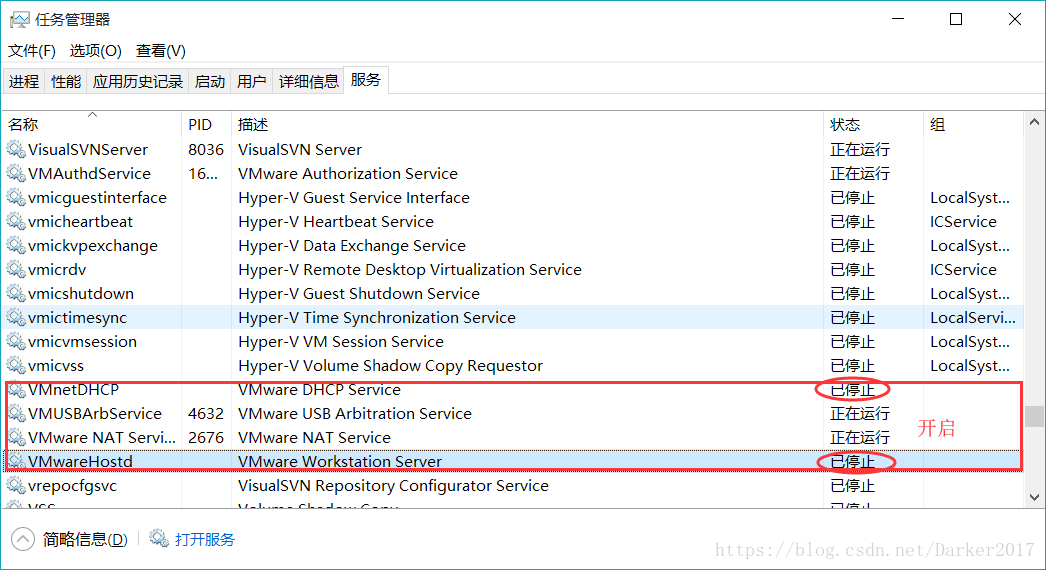
Task: Select the VMnetDHCP service name
Action: point(73,390)
